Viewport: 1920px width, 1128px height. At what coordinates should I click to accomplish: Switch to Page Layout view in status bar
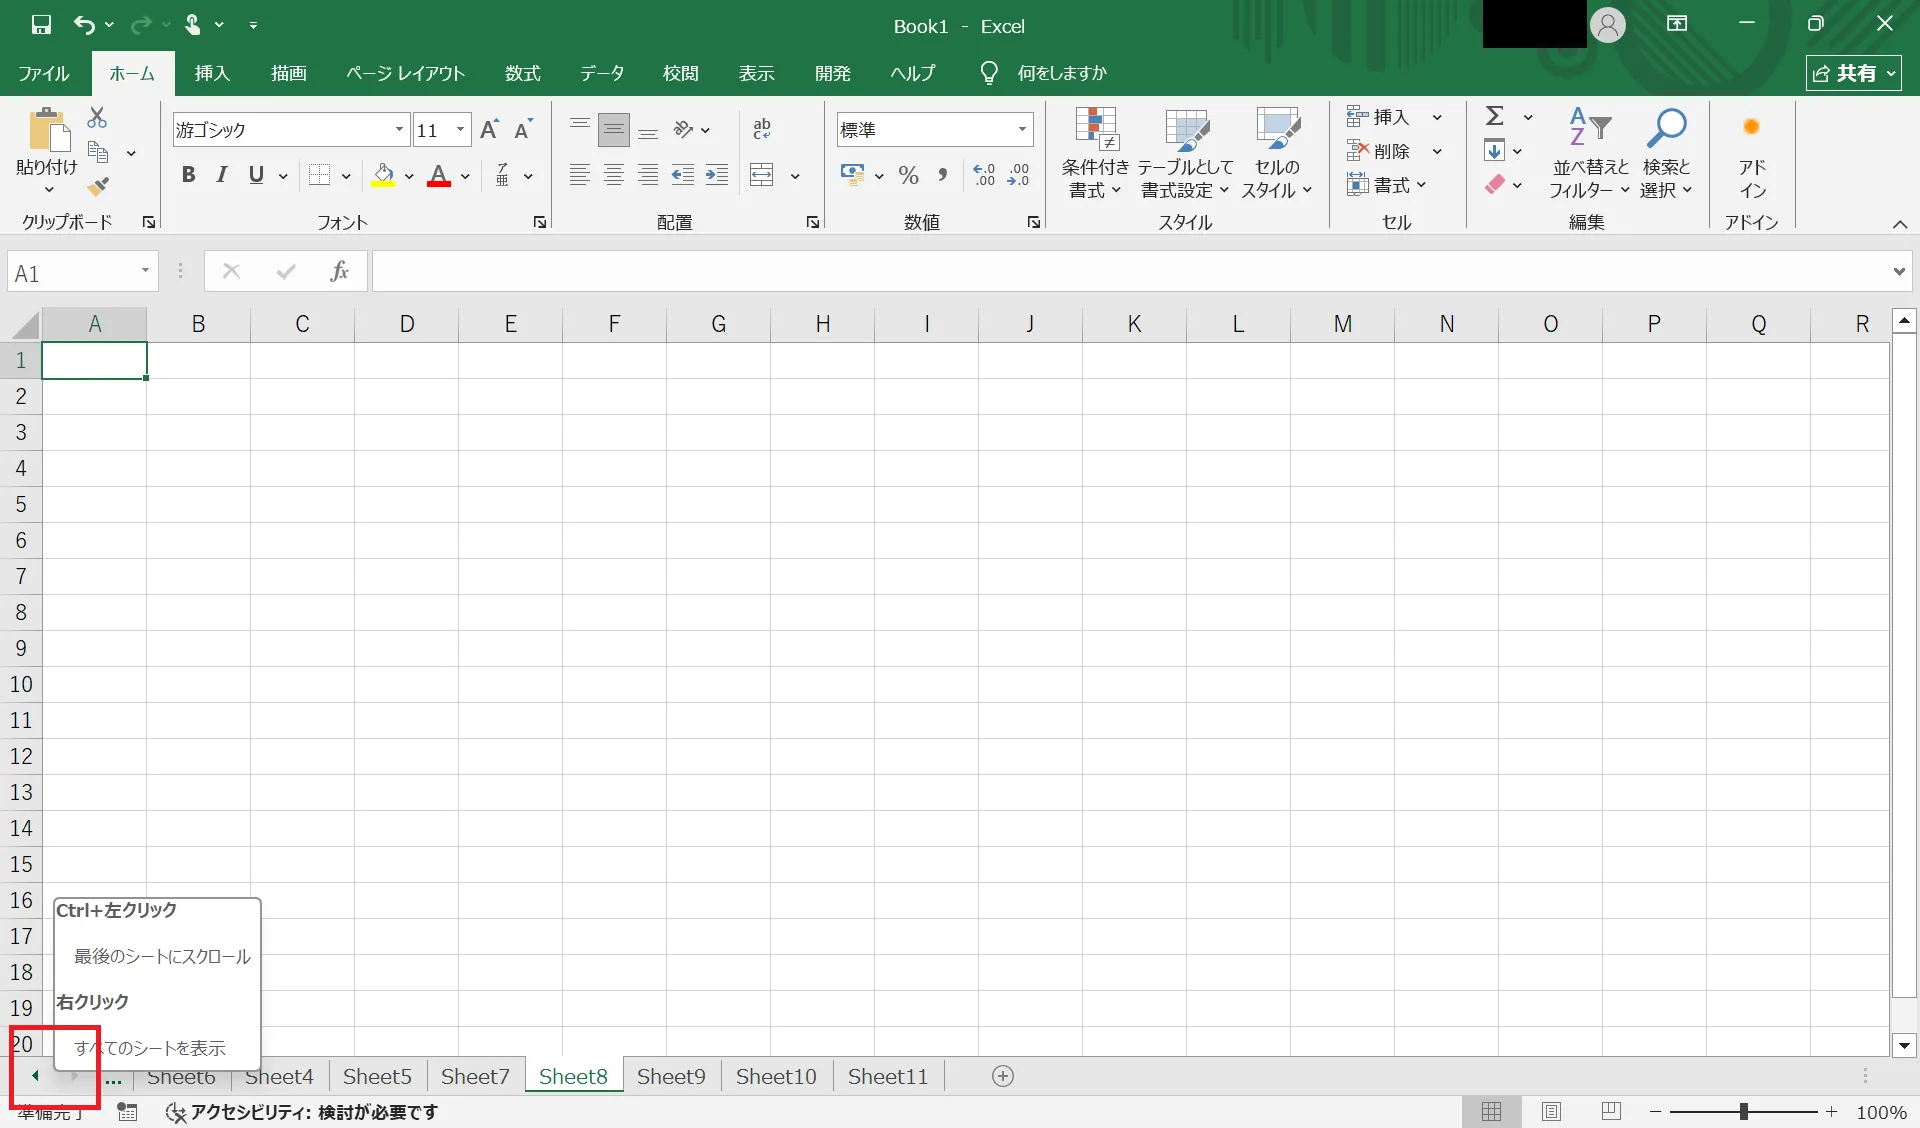1551,1112
